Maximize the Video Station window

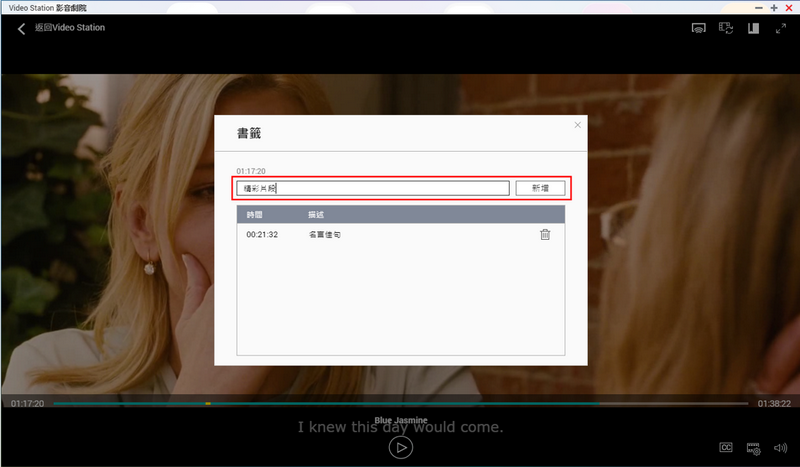[774, 8]
